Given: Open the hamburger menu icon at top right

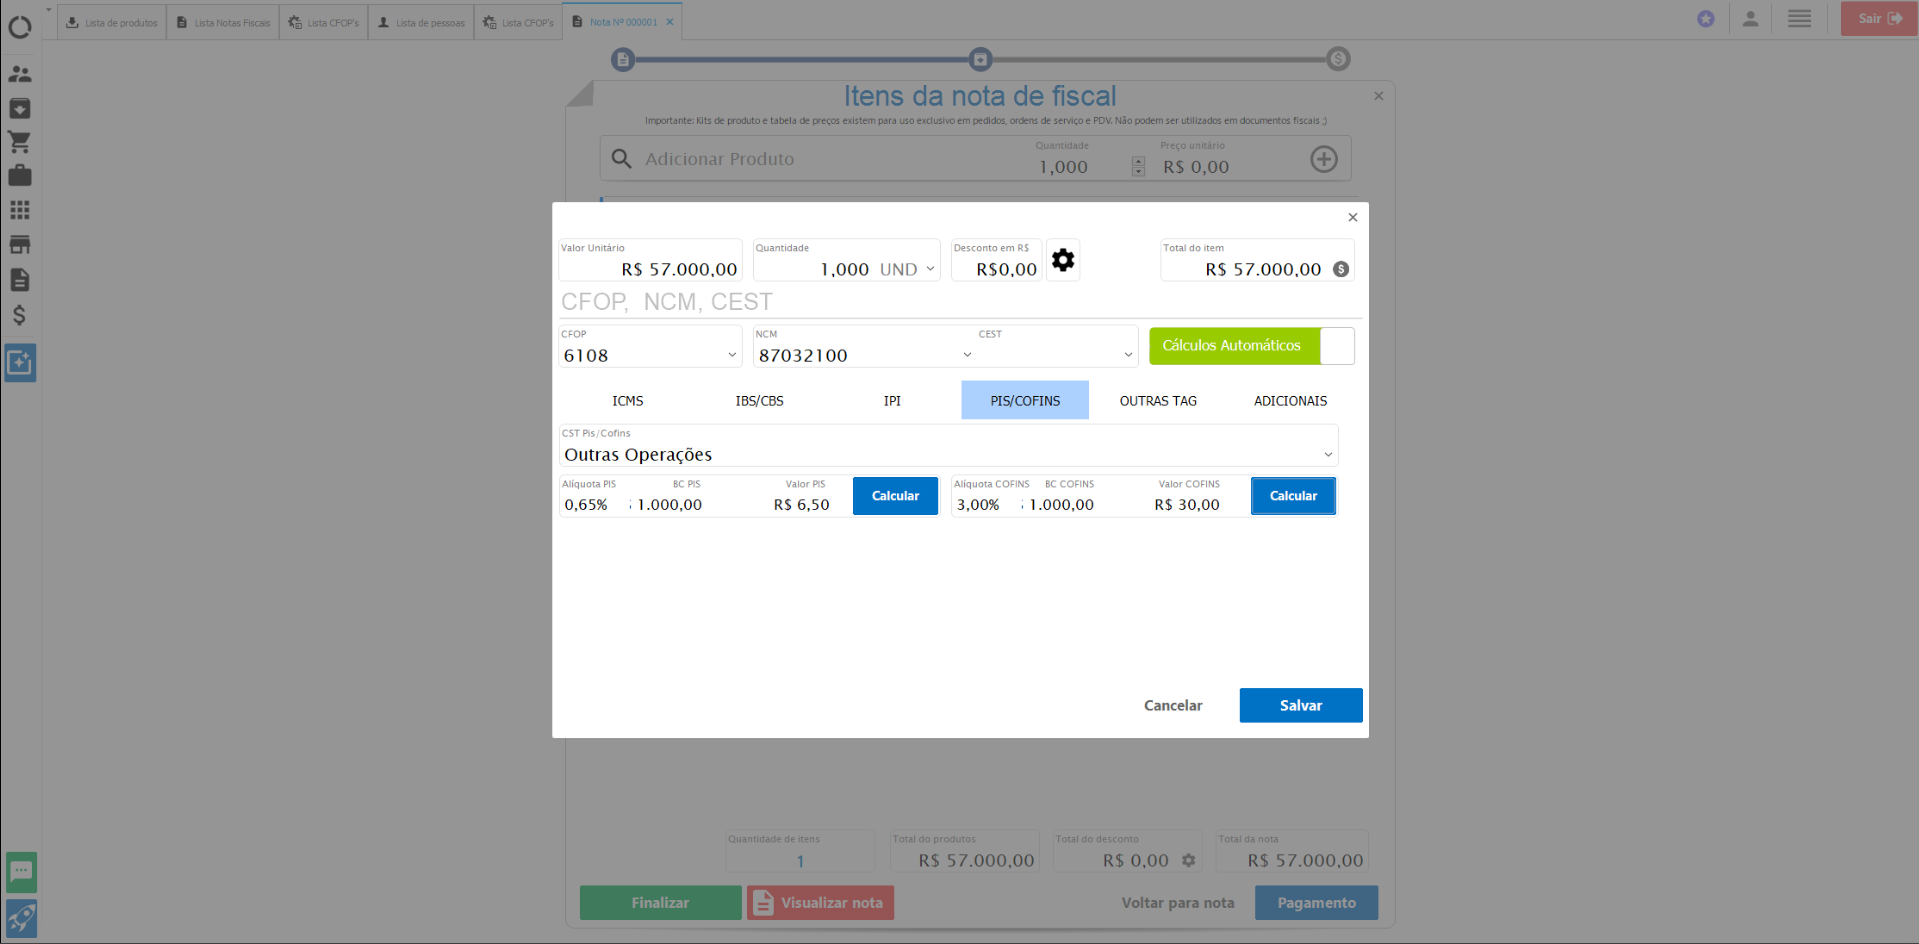Looking at the screenshot, I should [1799, 19].
